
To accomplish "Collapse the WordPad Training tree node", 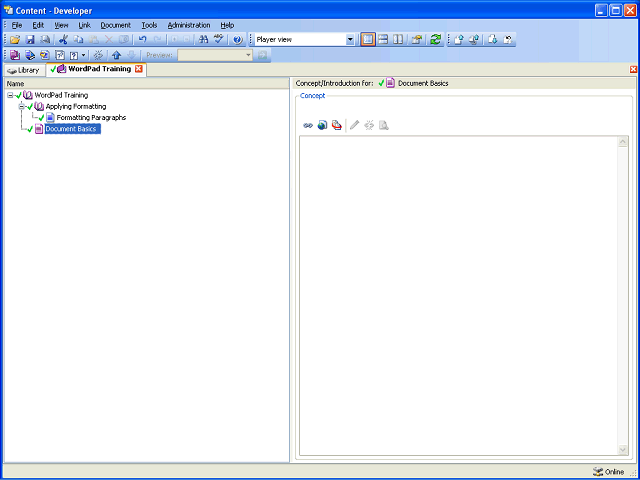I will pos(10,95).
